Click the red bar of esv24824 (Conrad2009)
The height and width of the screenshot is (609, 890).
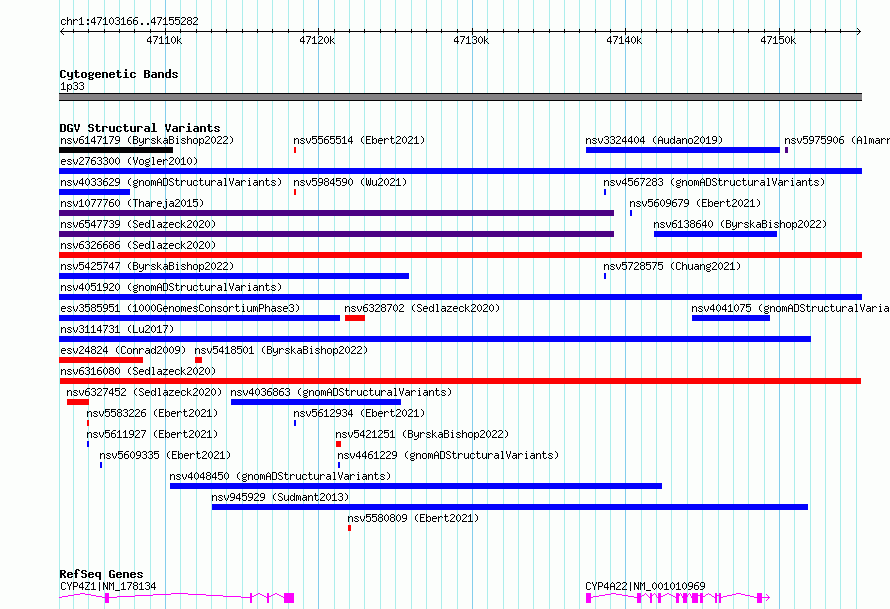click(101, 360)
